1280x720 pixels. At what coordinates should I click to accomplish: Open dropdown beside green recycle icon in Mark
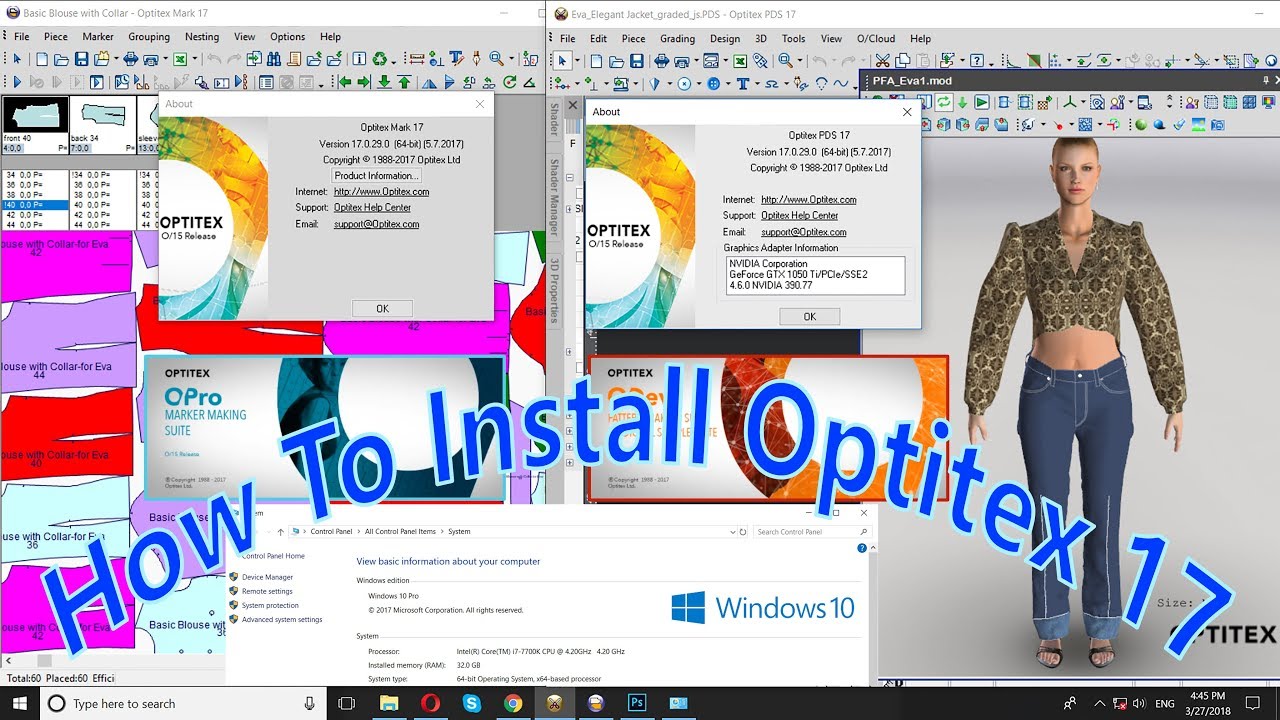[393, 62]
